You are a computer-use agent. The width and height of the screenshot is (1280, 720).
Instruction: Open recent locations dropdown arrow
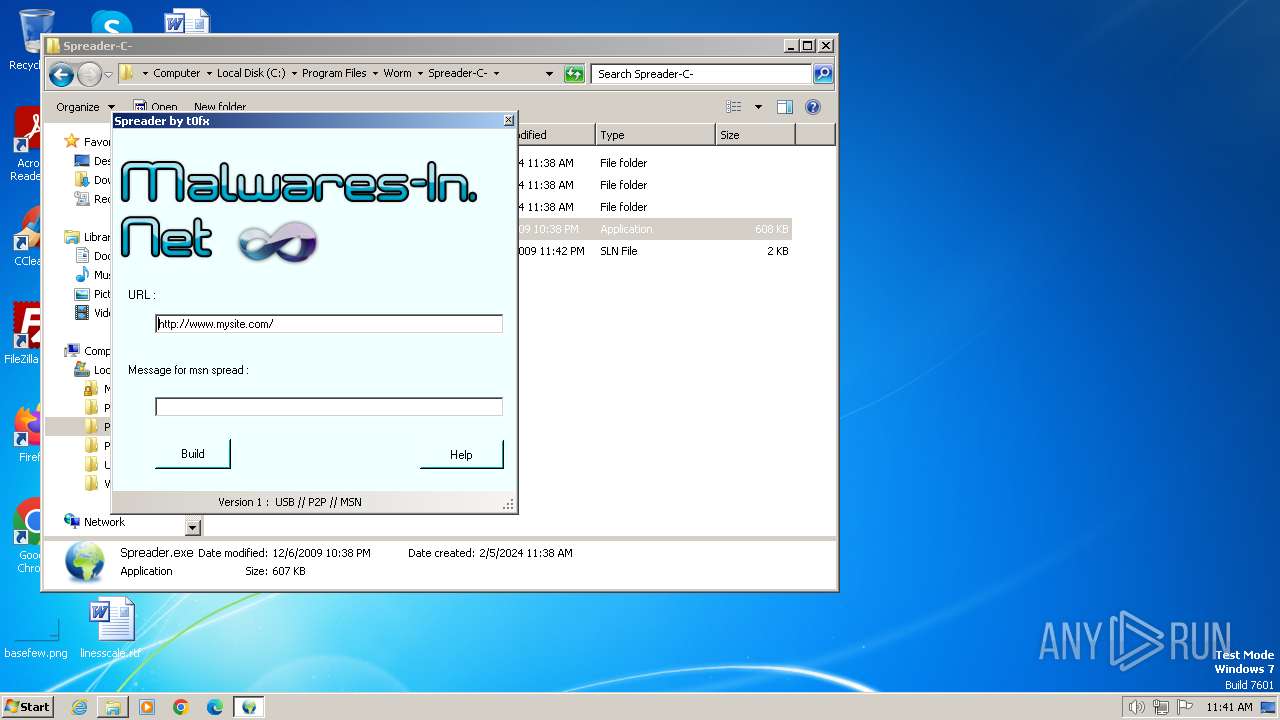click(x=108, y=75)
